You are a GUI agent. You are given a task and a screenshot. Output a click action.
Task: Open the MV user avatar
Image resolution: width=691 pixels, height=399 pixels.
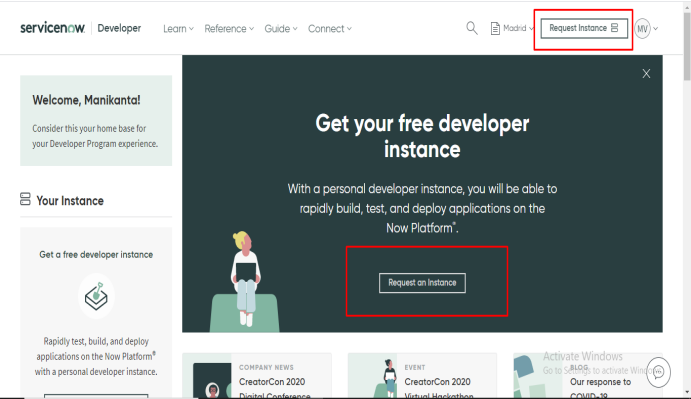click(643, 29)
